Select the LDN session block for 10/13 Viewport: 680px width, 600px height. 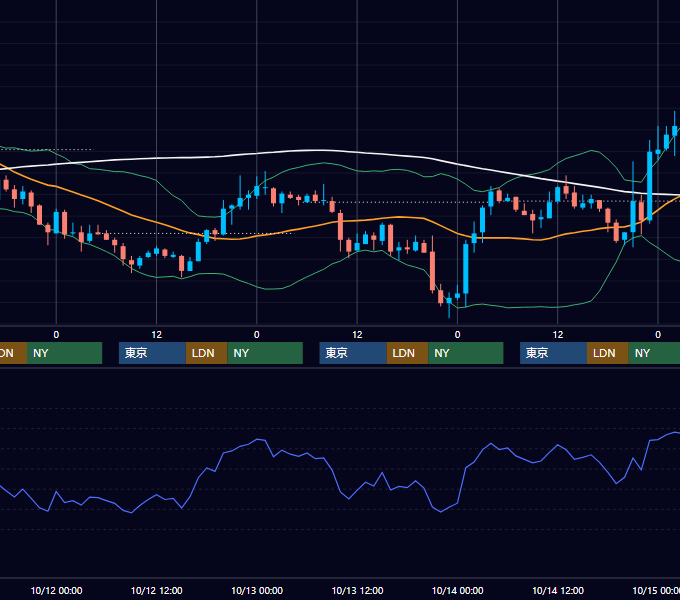[x=407, y=353]
